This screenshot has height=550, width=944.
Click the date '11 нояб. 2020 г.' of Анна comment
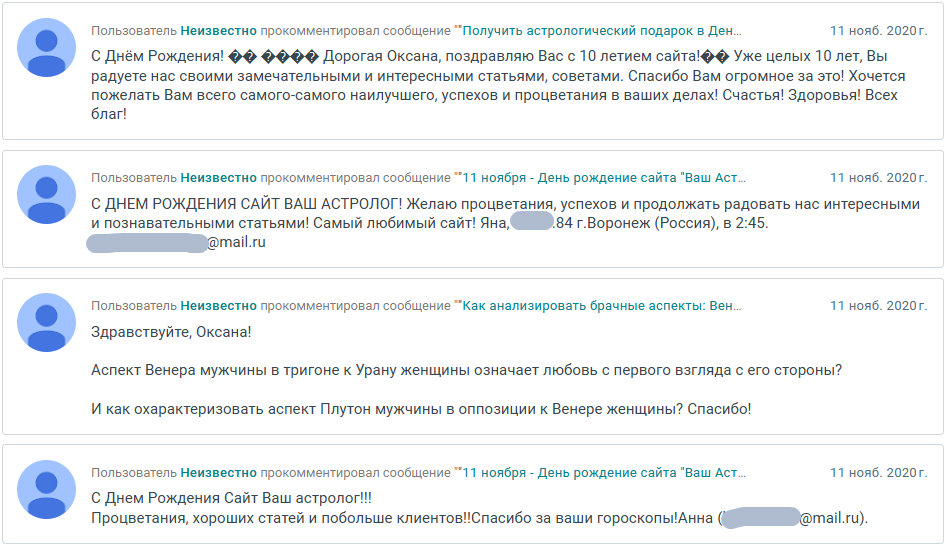878,472
